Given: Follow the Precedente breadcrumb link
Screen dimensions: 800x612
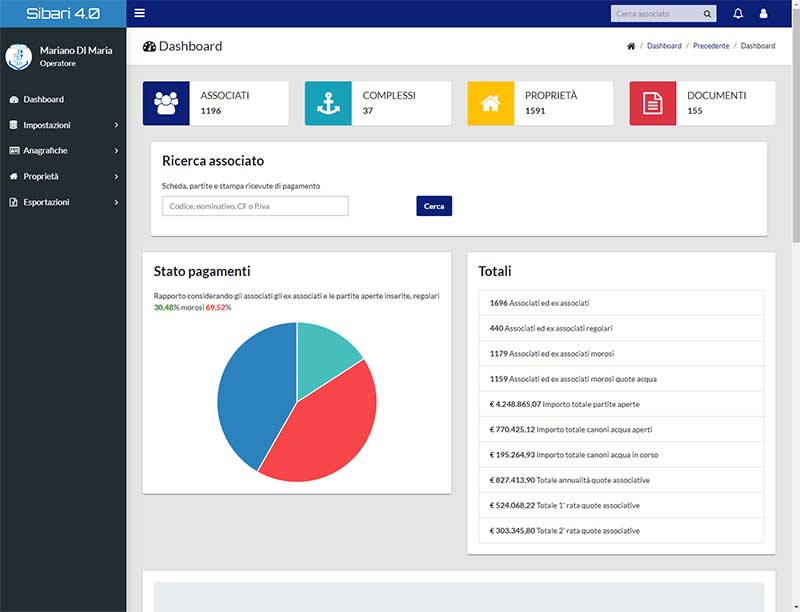Looking at the screenshot, I should [711, 46].
